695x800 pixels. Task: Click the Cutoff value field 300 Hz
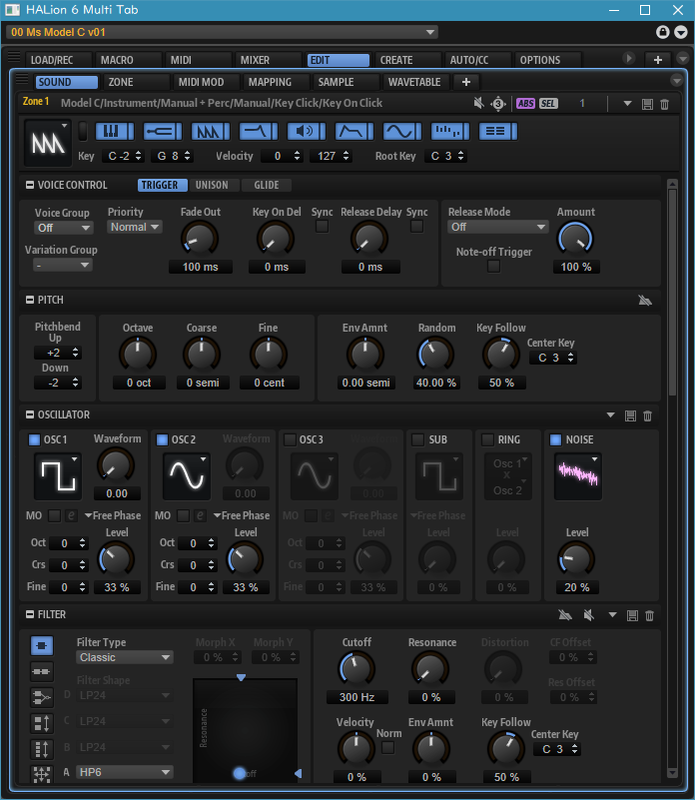(x=357, y=697)
